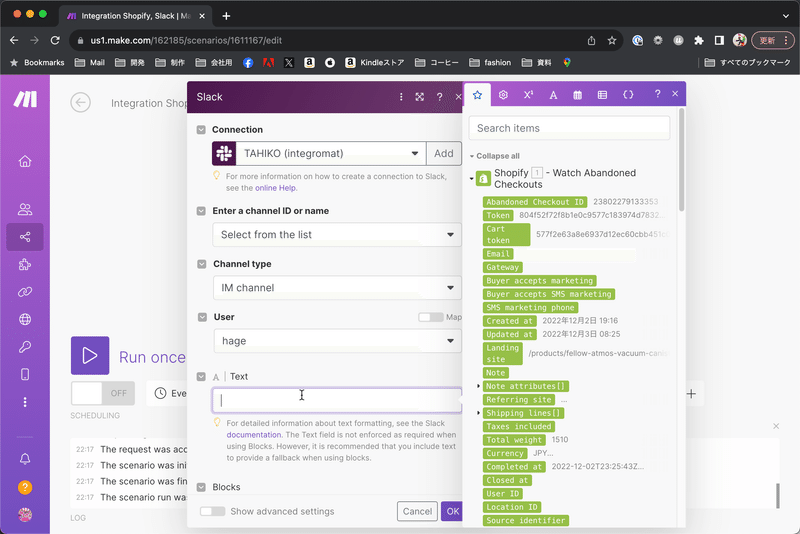Image resolution: width=800 pixels, height=534 pixels.
Task: Toggle the Channel type field checkbox
Action: 202,264
